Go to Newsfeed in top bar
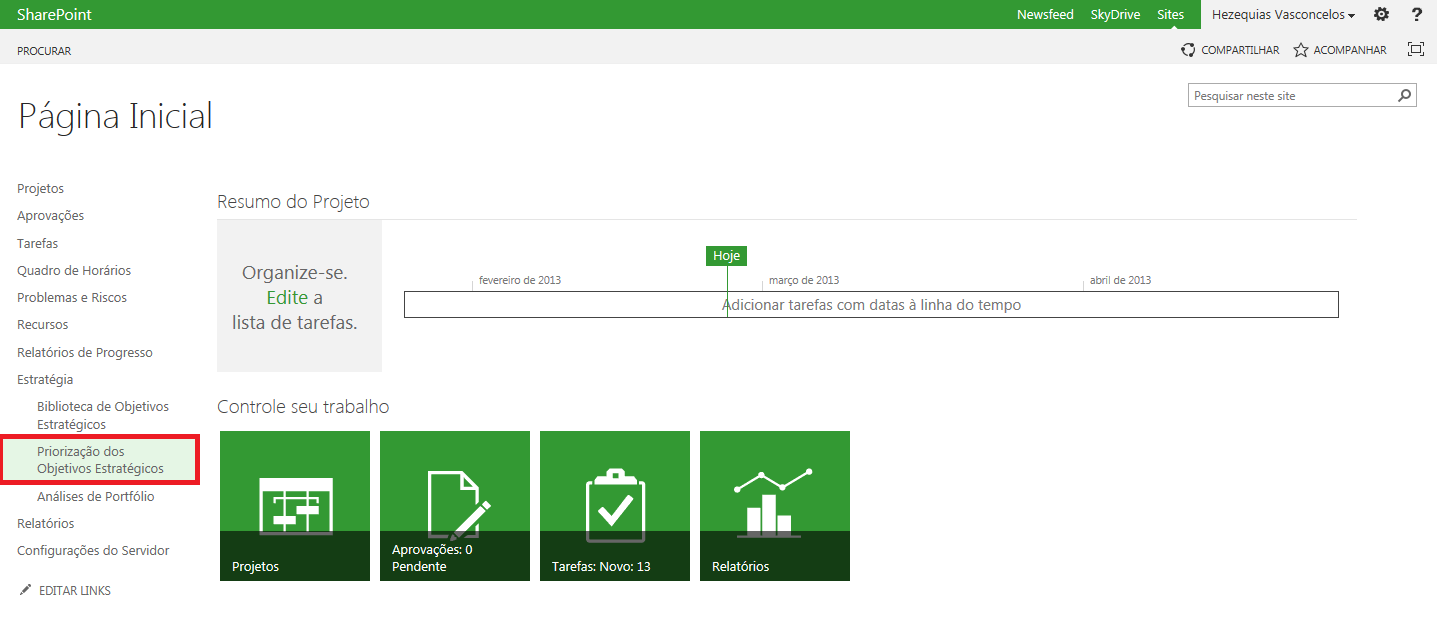The width and height of the screenshot is (1440, 631). 1045,15
